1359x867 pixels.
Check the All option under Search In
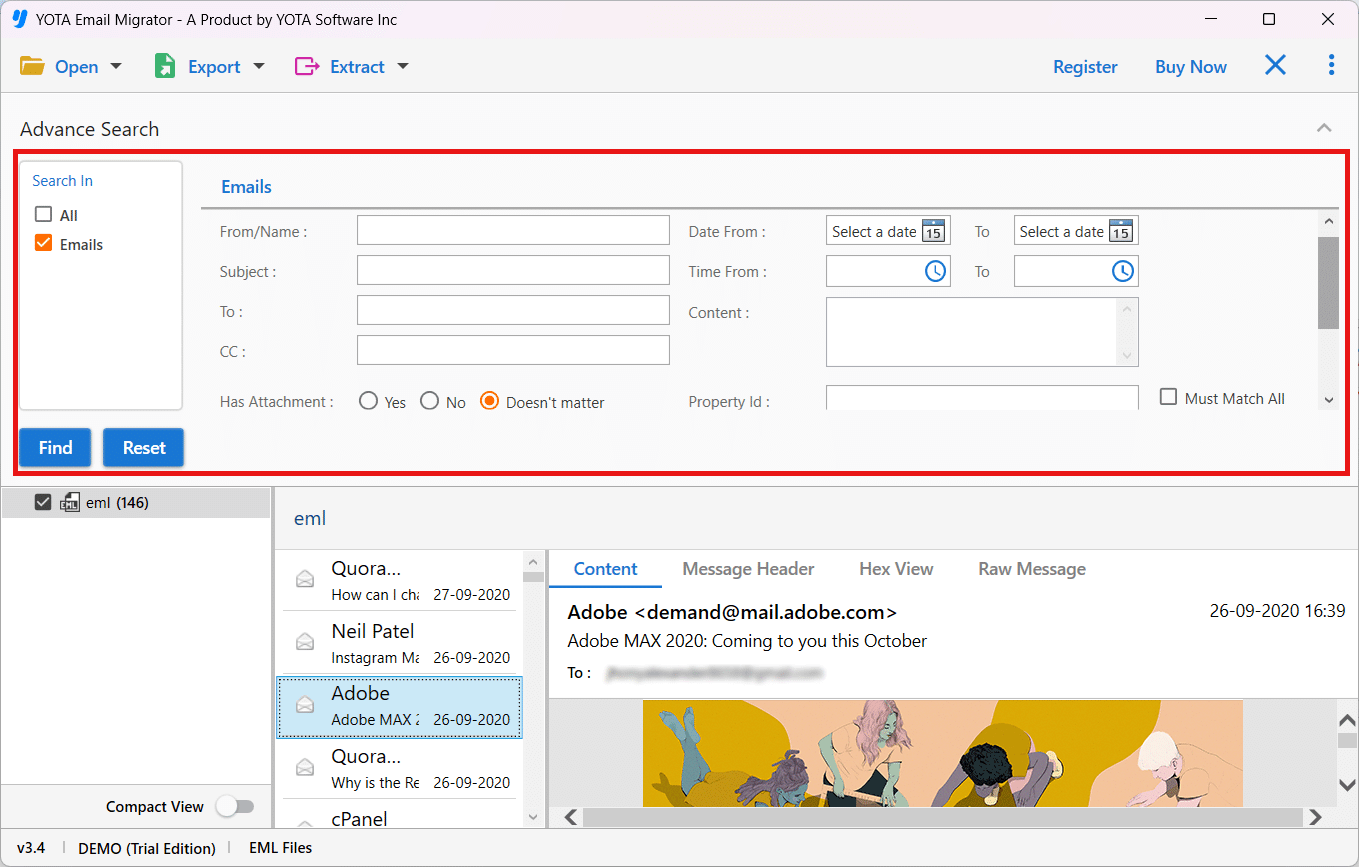[43, 214]
